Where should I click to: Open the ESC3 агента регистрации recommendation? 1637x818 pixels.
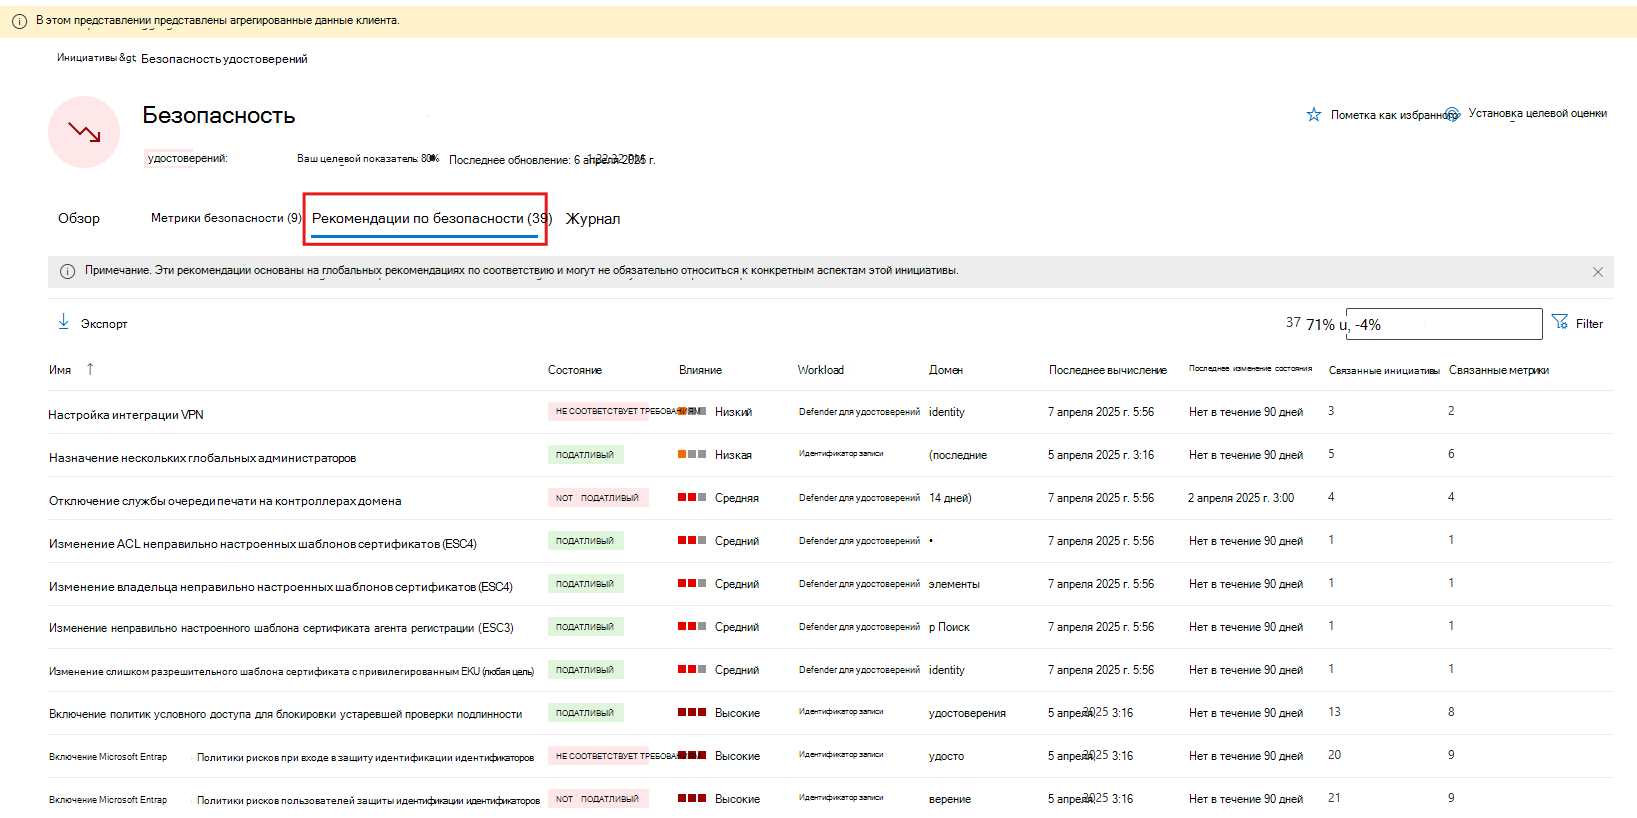[x=281, y=628]
